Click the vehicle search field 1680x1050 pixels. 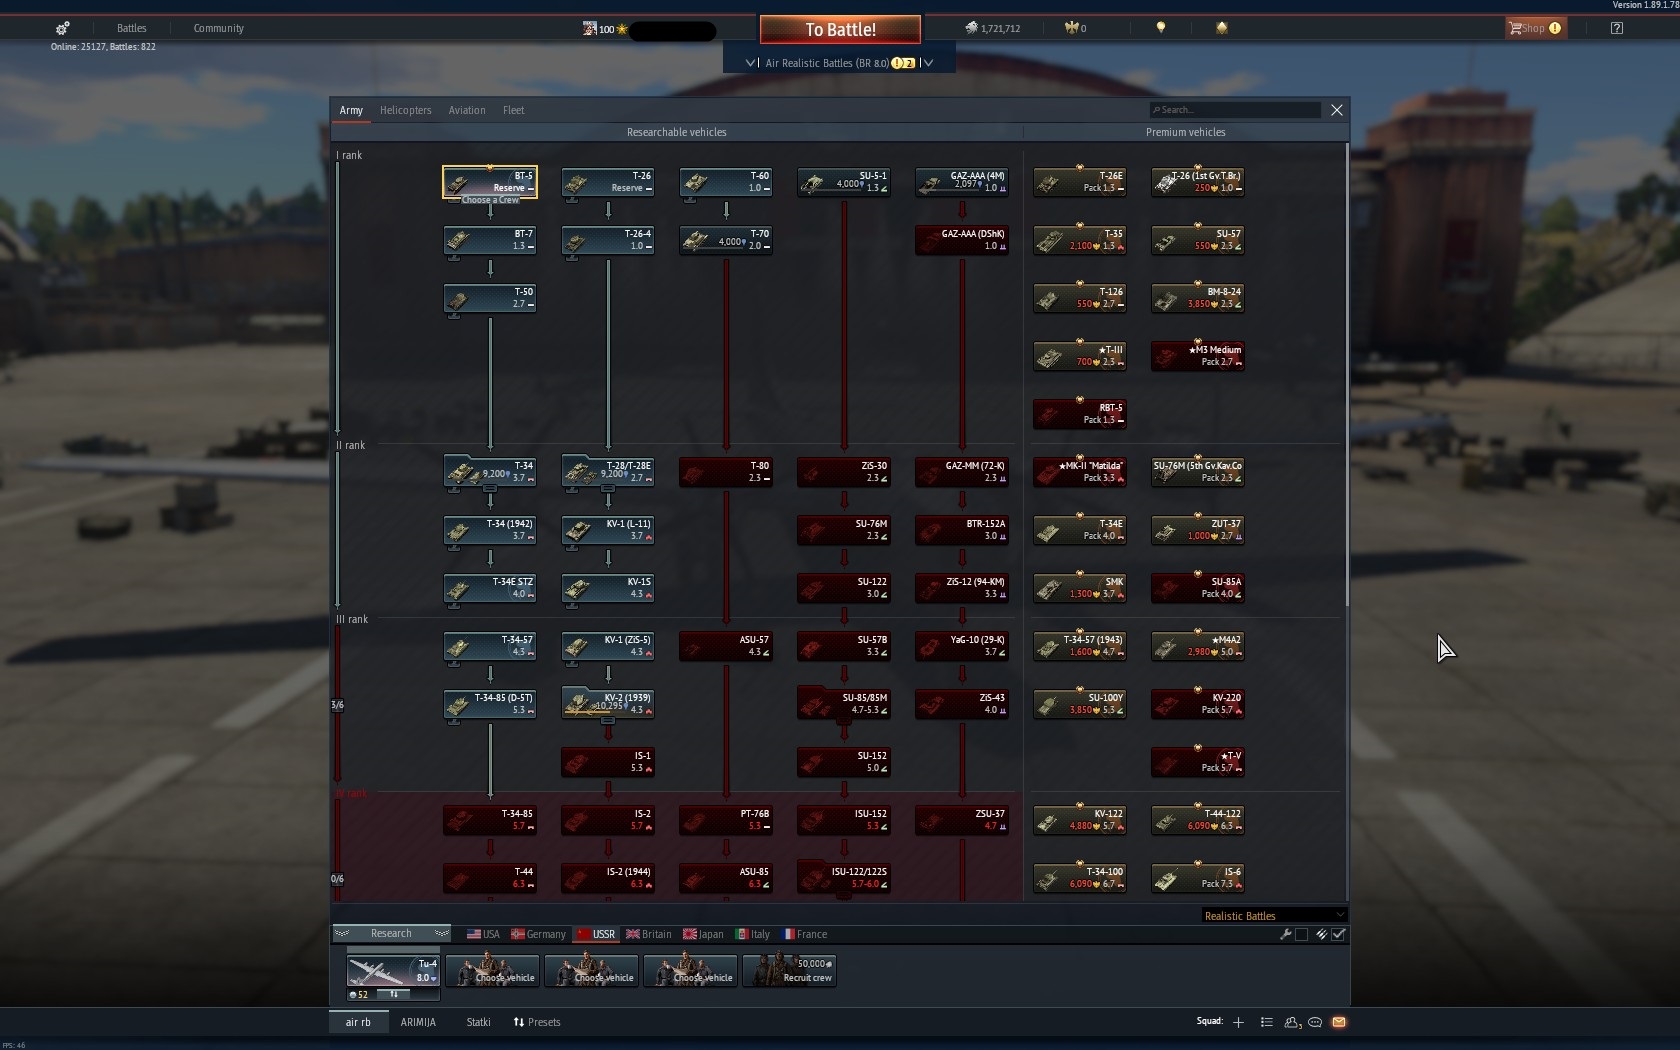coord(1235,110)
